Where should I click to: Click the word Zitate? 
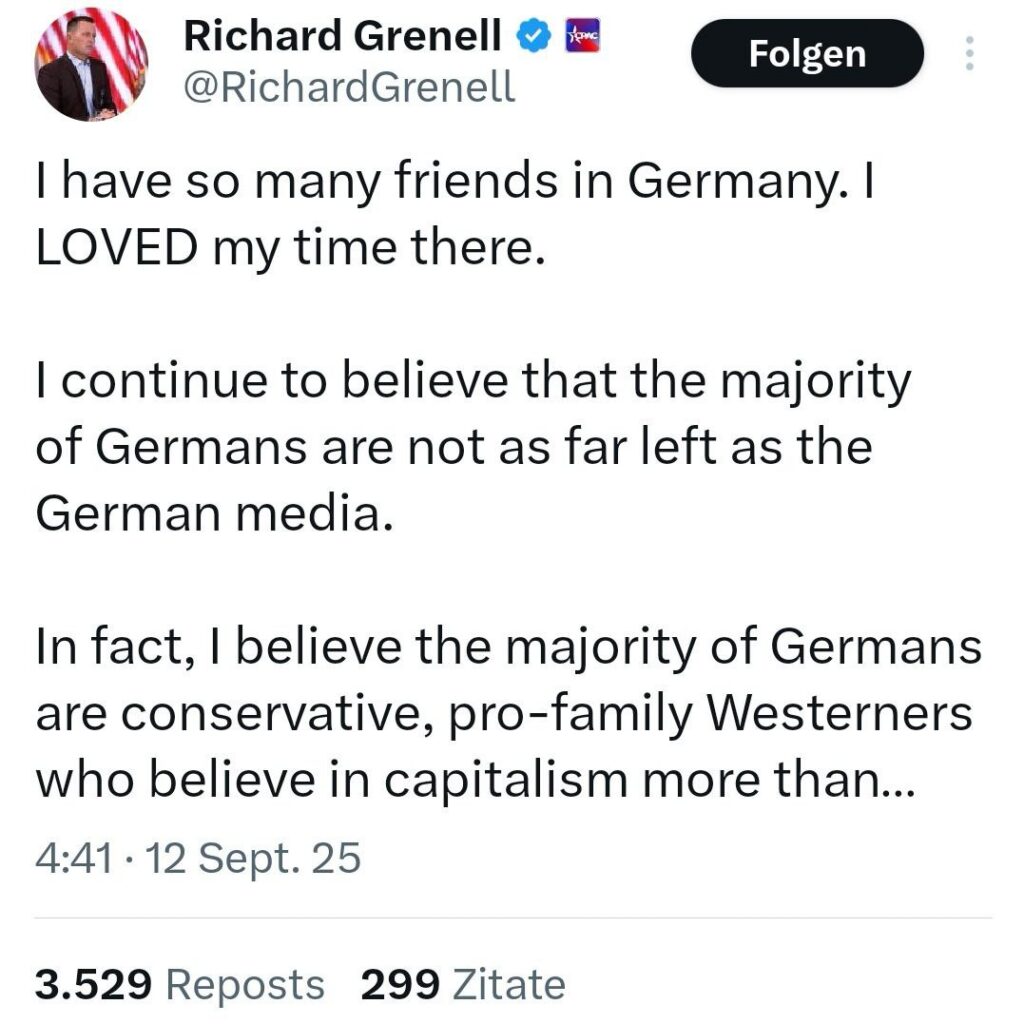[509, 984]
